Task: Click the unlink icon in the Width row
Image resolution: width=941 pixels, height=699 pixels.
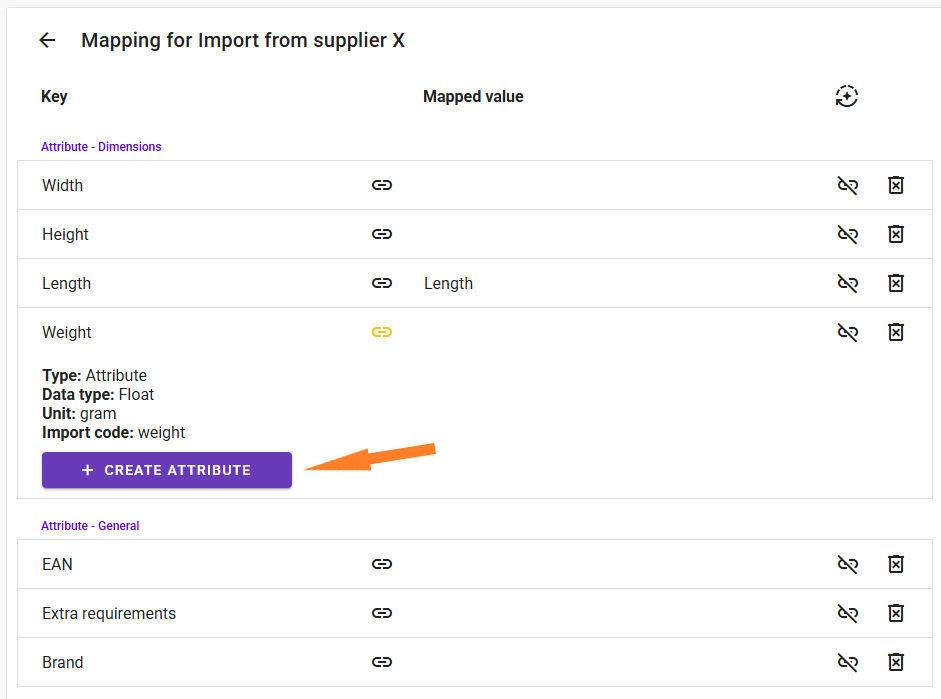Action: [847, 185]
